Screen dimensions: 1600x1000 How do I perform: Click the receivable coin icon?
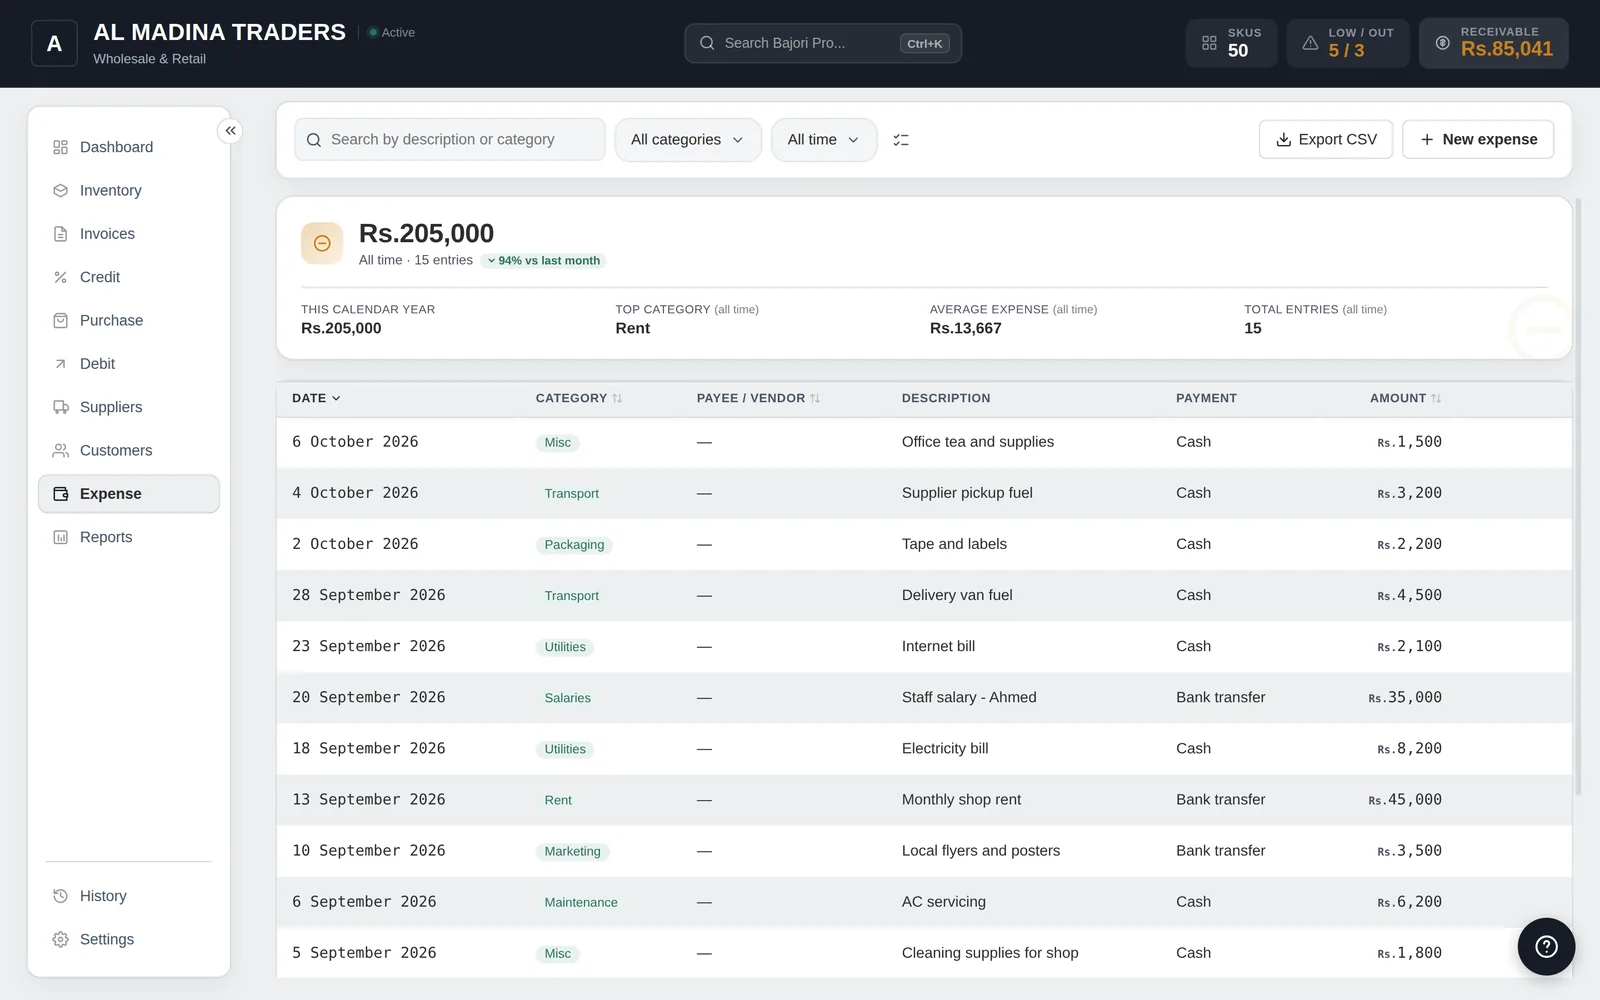tap(1442, 43)
